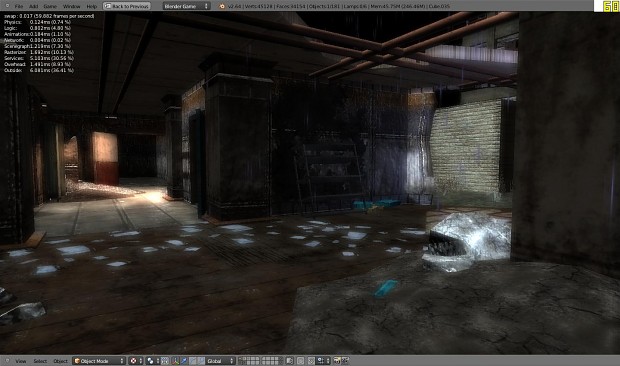Select a layer in second layer grid
The height and width of the screenshot is (366, 620).
272,360
